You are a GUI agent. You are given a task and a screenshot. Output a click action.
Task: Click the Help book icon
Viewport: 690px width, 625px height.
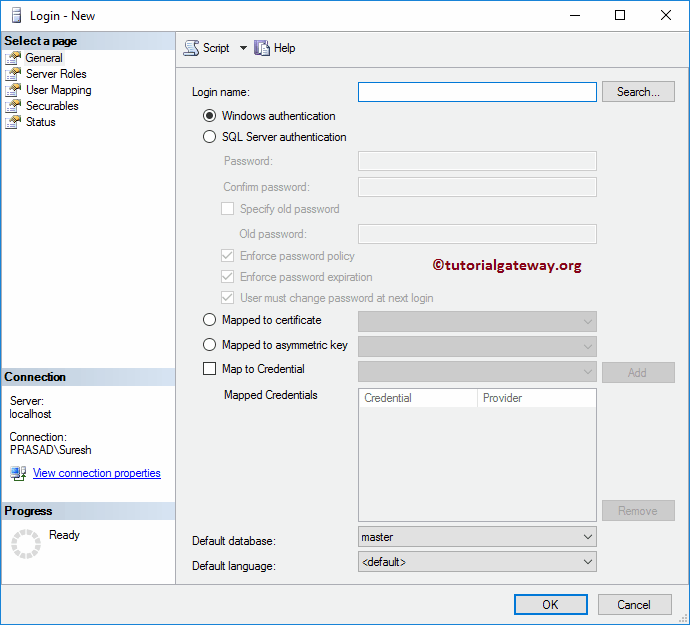[262, 48]
